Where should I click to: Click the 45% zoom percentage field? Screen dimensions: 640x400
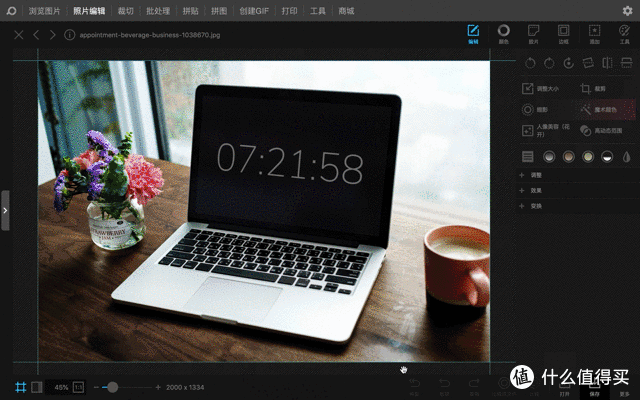tap(61, 387)
